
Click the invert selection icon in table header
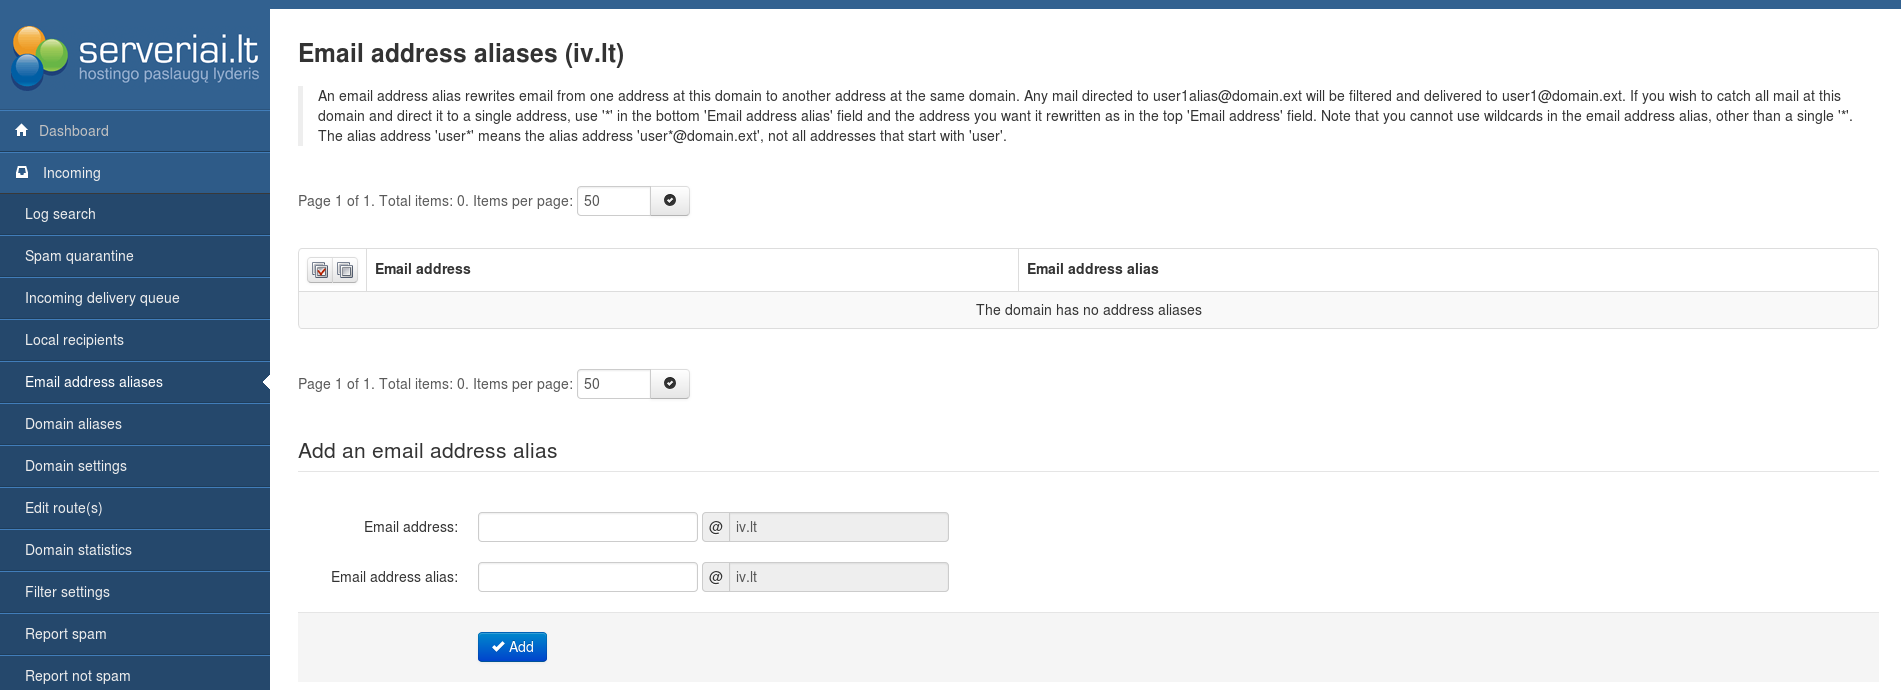tap(345, 270)
